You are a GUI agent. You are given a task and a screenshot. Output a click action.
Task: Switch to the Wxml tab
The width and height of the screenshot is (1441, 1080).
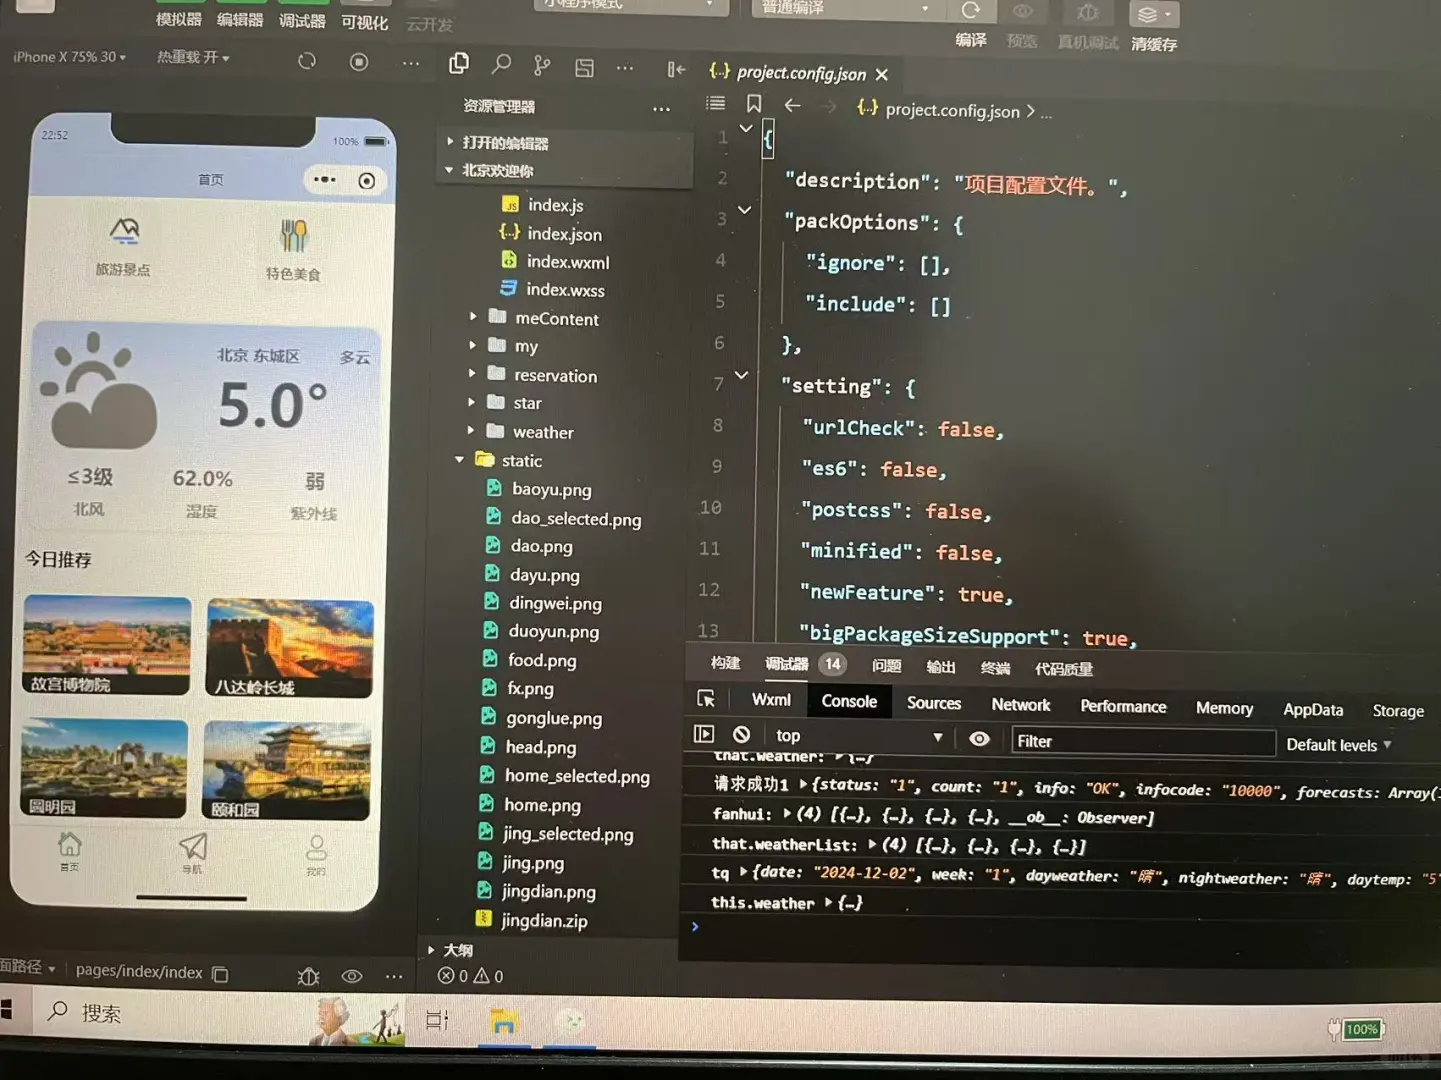(771, 700)
